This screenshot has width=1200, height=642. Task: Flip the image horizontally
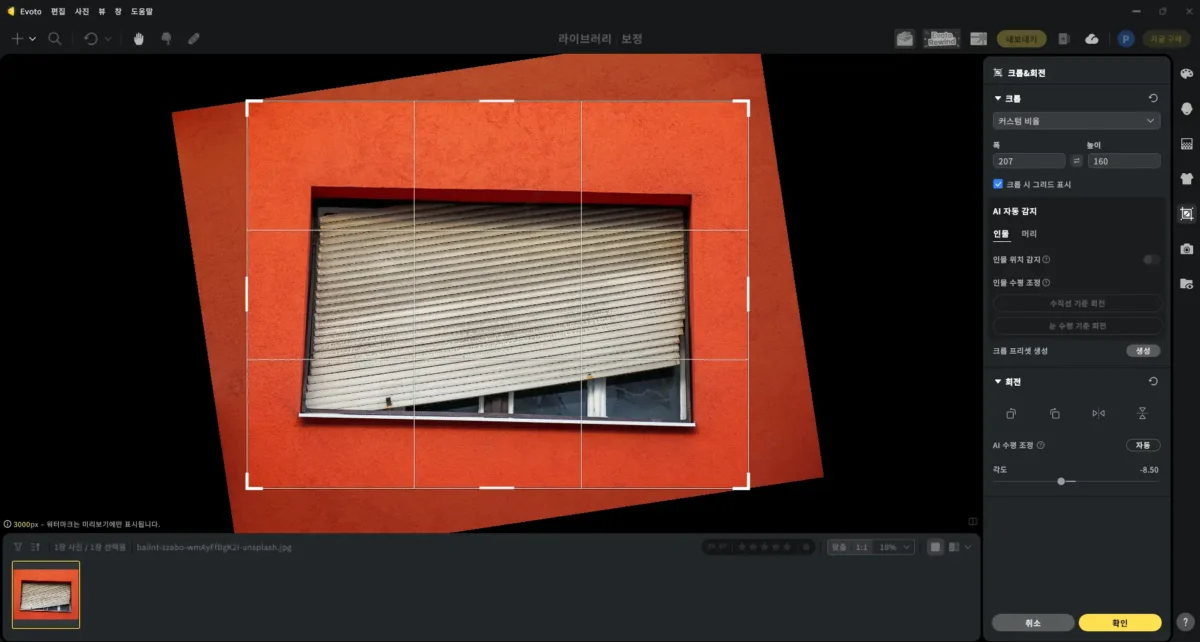coord(1098,413)
